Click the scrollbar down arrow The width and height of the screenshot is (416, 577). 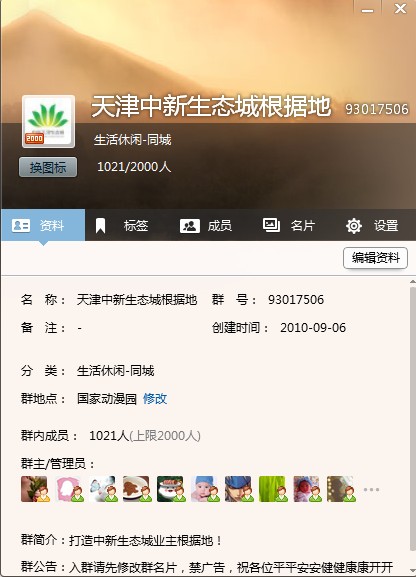tap(412, 571)
